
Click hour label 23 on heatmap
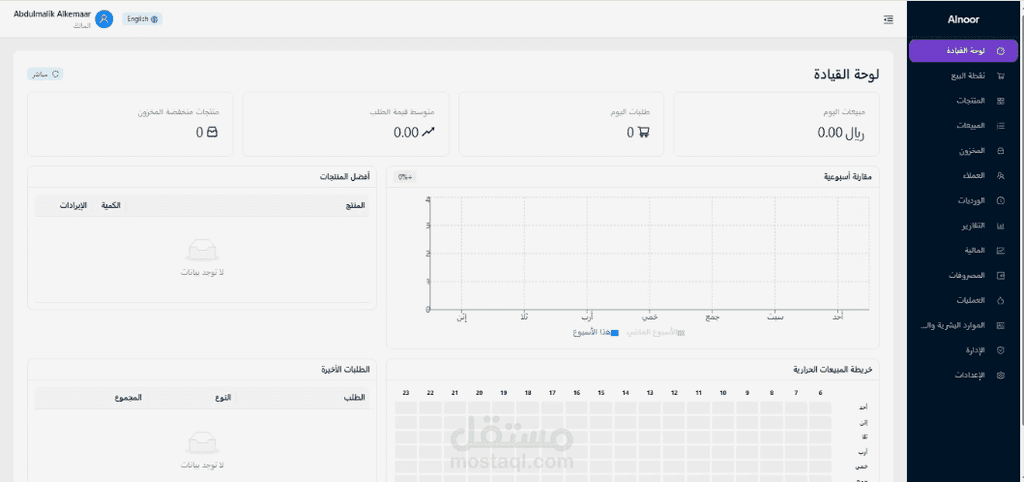406,393
